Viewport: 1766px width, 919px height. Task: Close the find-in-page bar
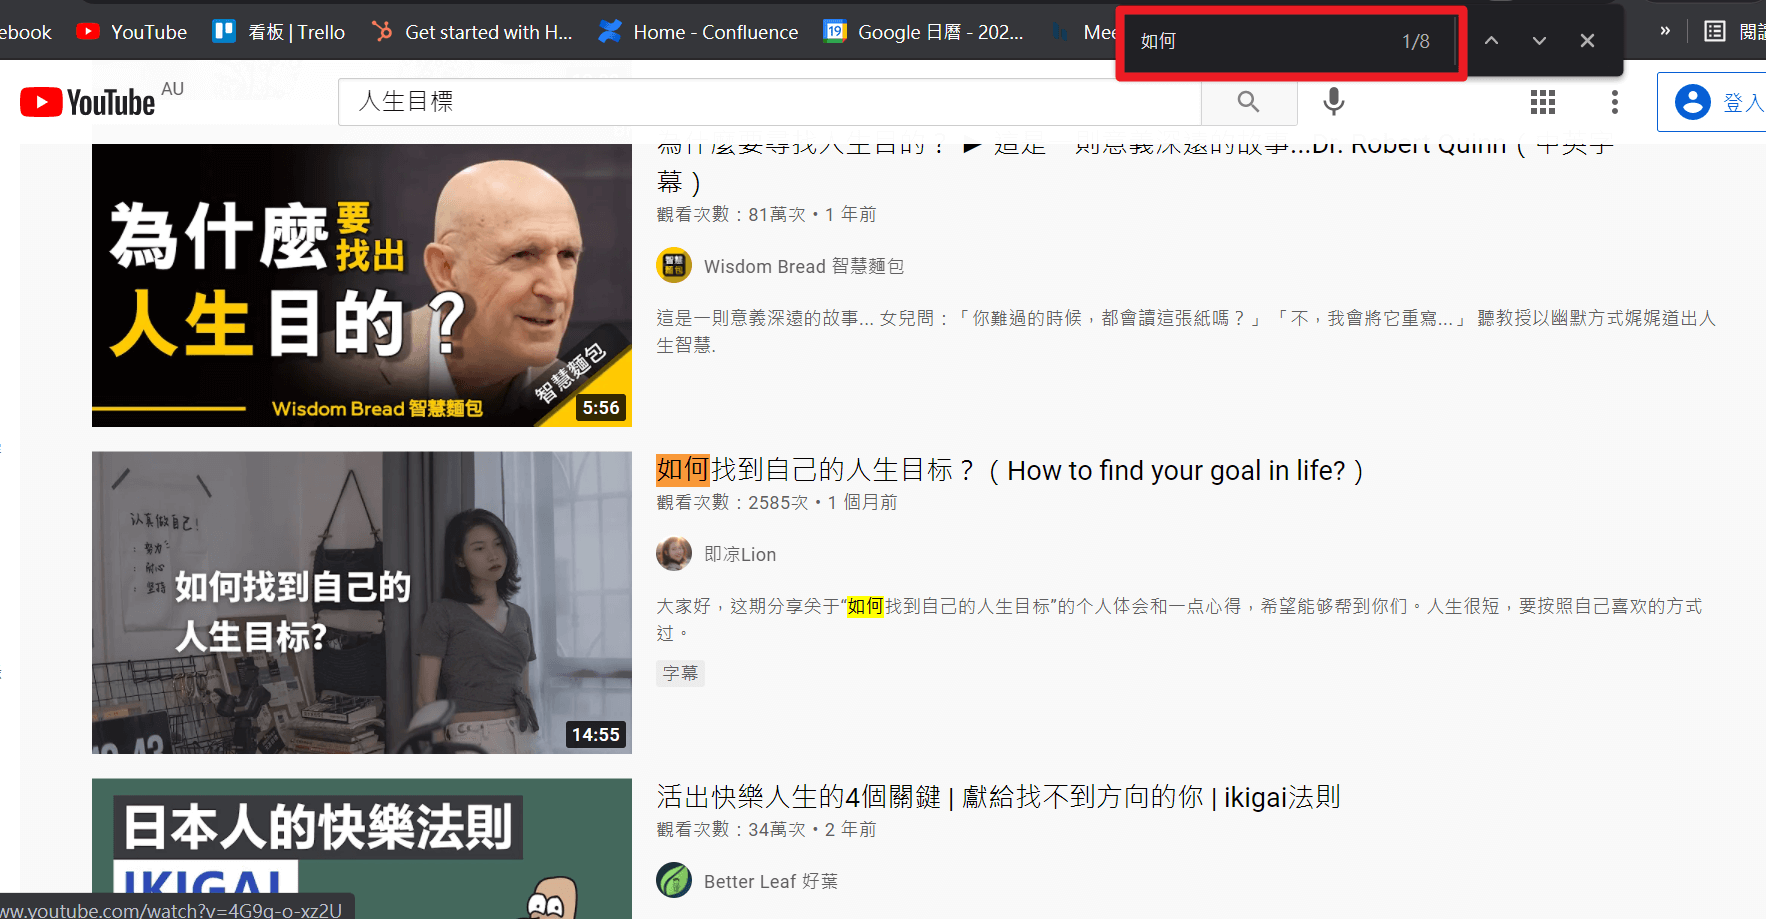1587,41
